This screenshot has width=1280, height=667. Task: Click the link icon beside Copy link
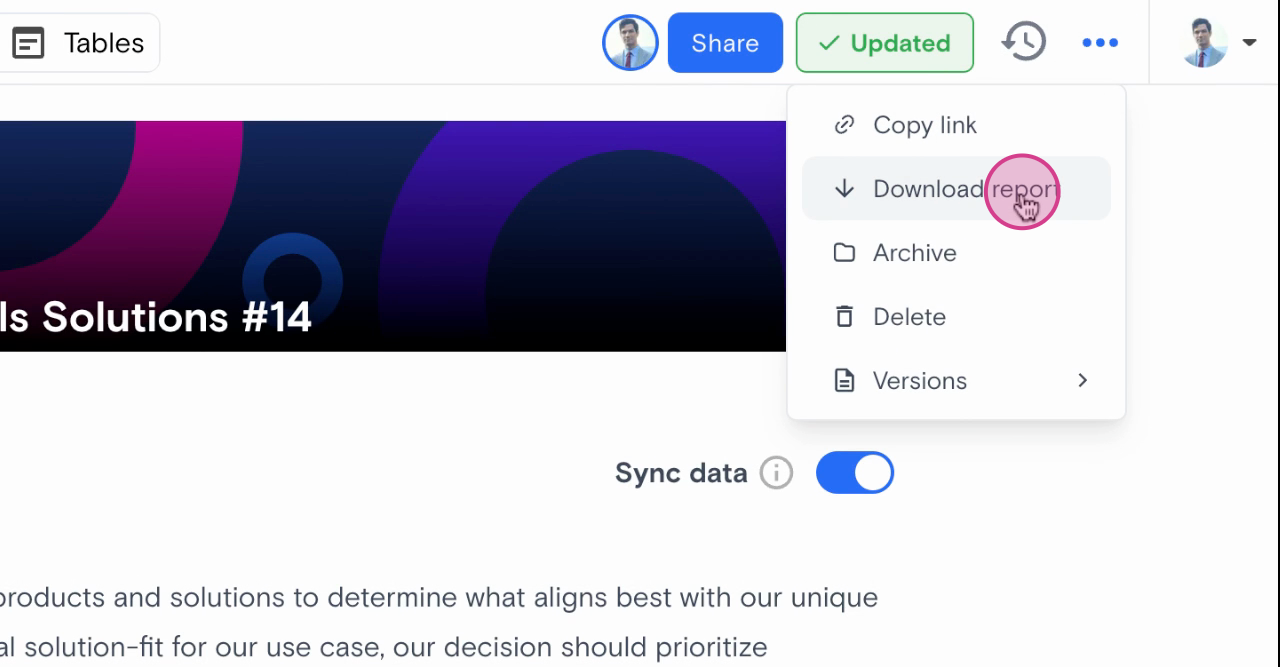845,125
